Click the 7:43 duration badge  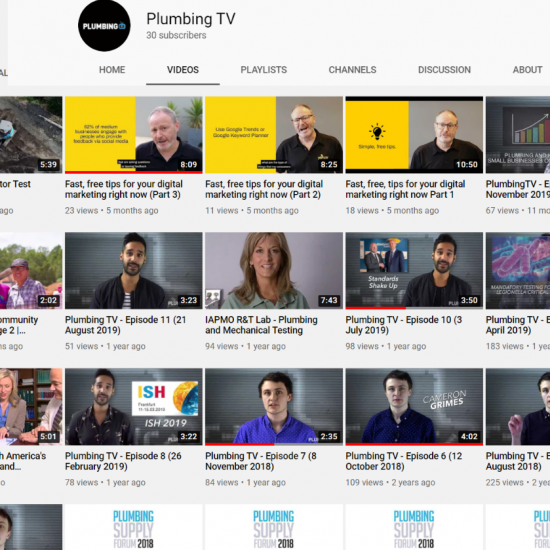tap(329, 300)
